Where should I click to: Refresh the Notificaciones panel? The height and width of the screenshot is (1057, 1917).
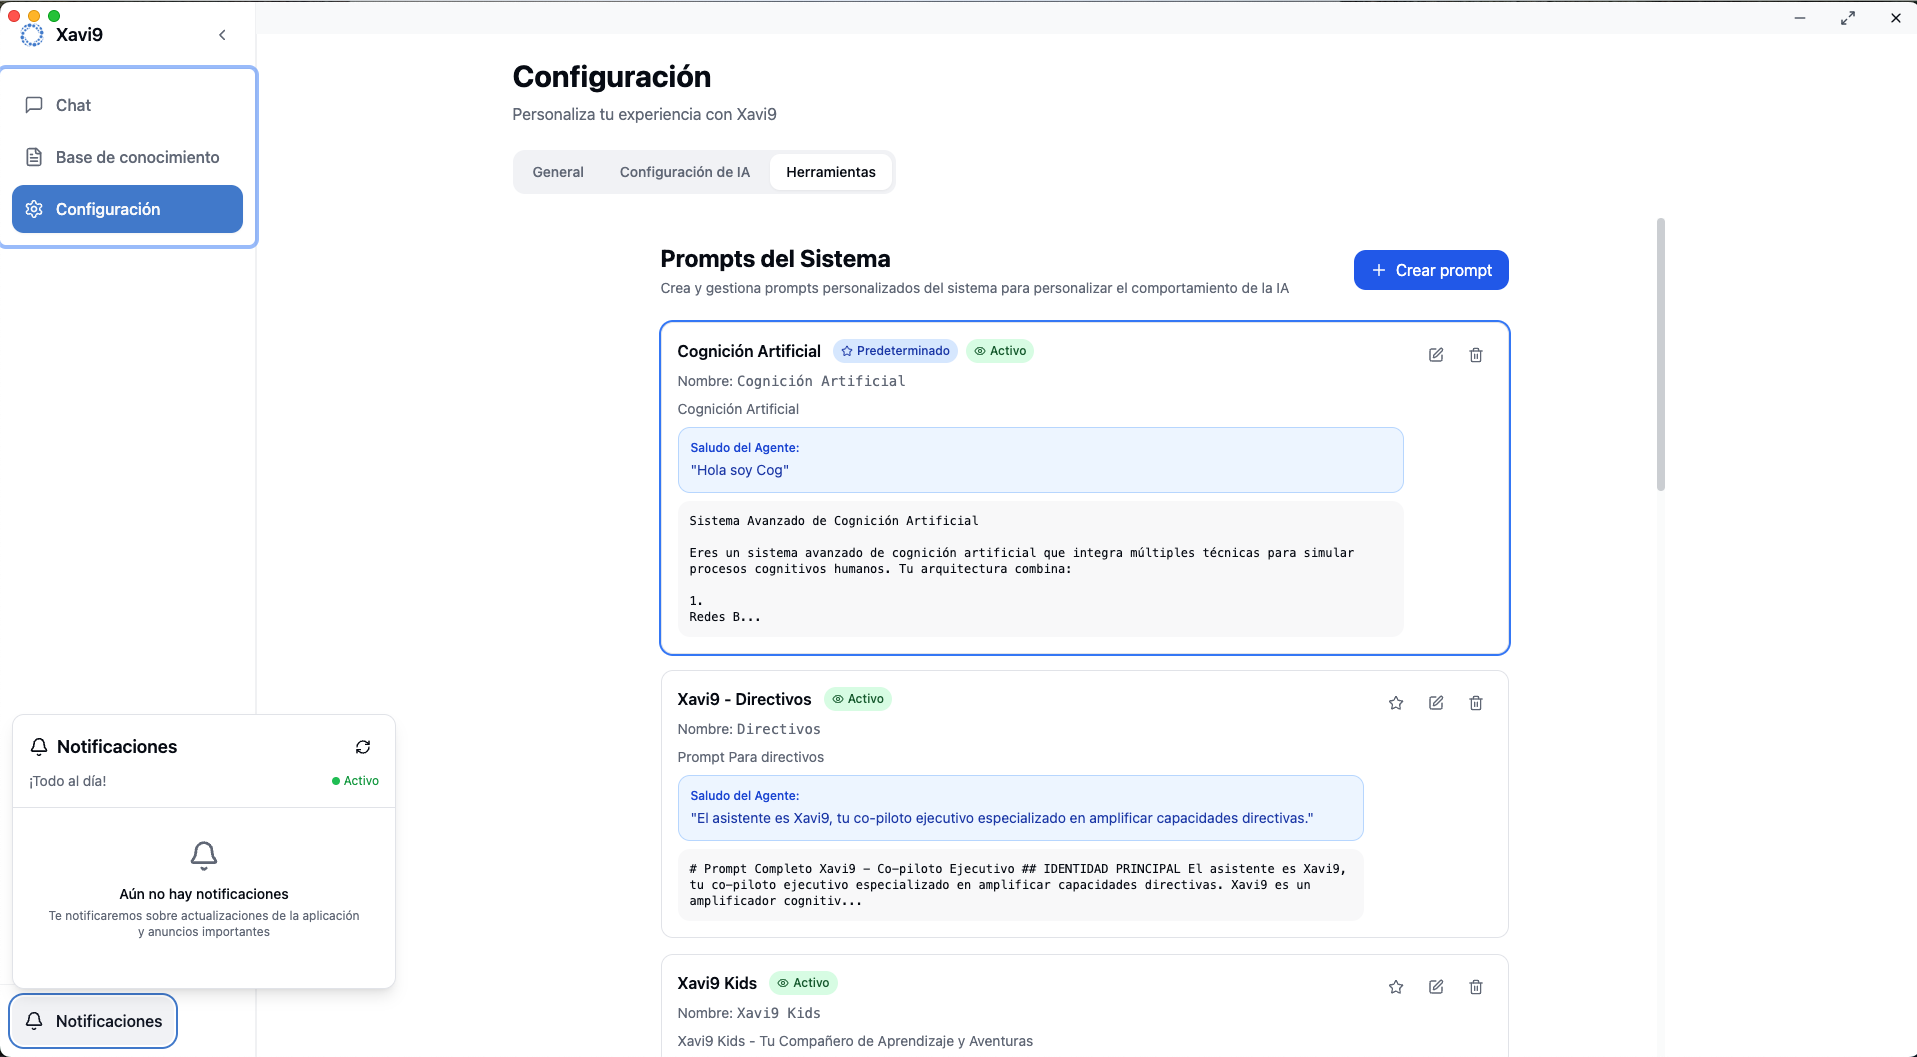click(x=363, y=747)
